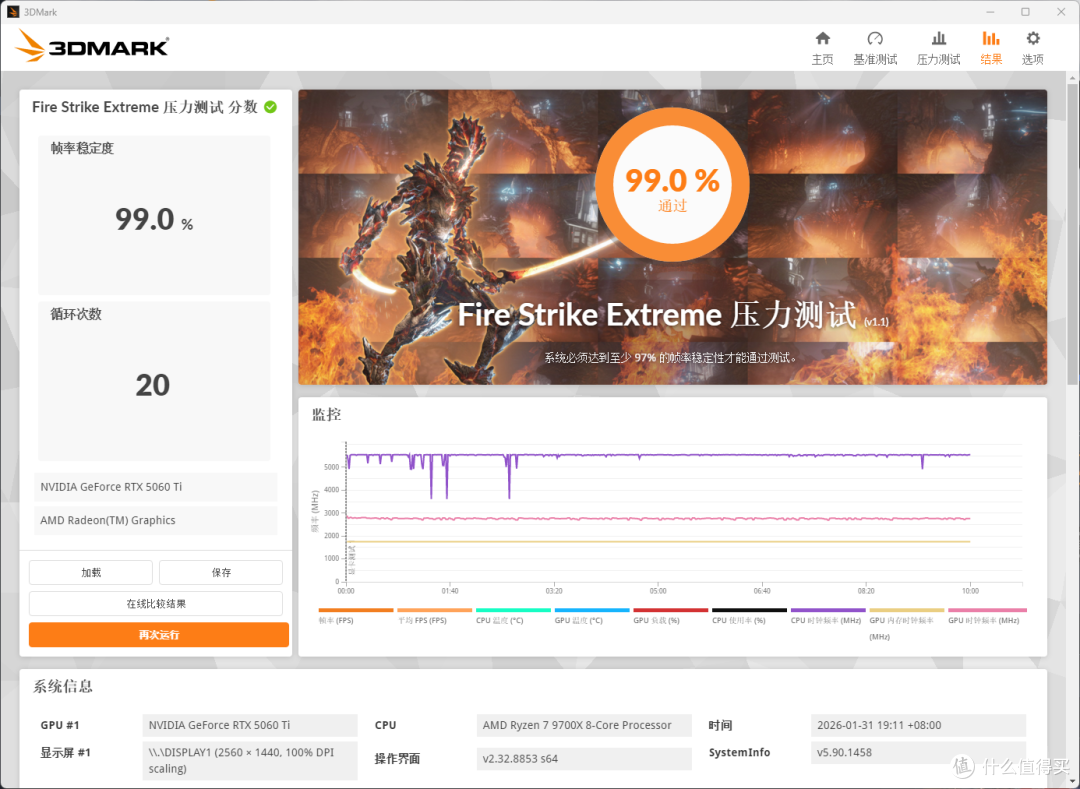This screenshot has height=789, width=1080.
Task: Click the vertical scrollbar on right
Action: point(1073,234)
